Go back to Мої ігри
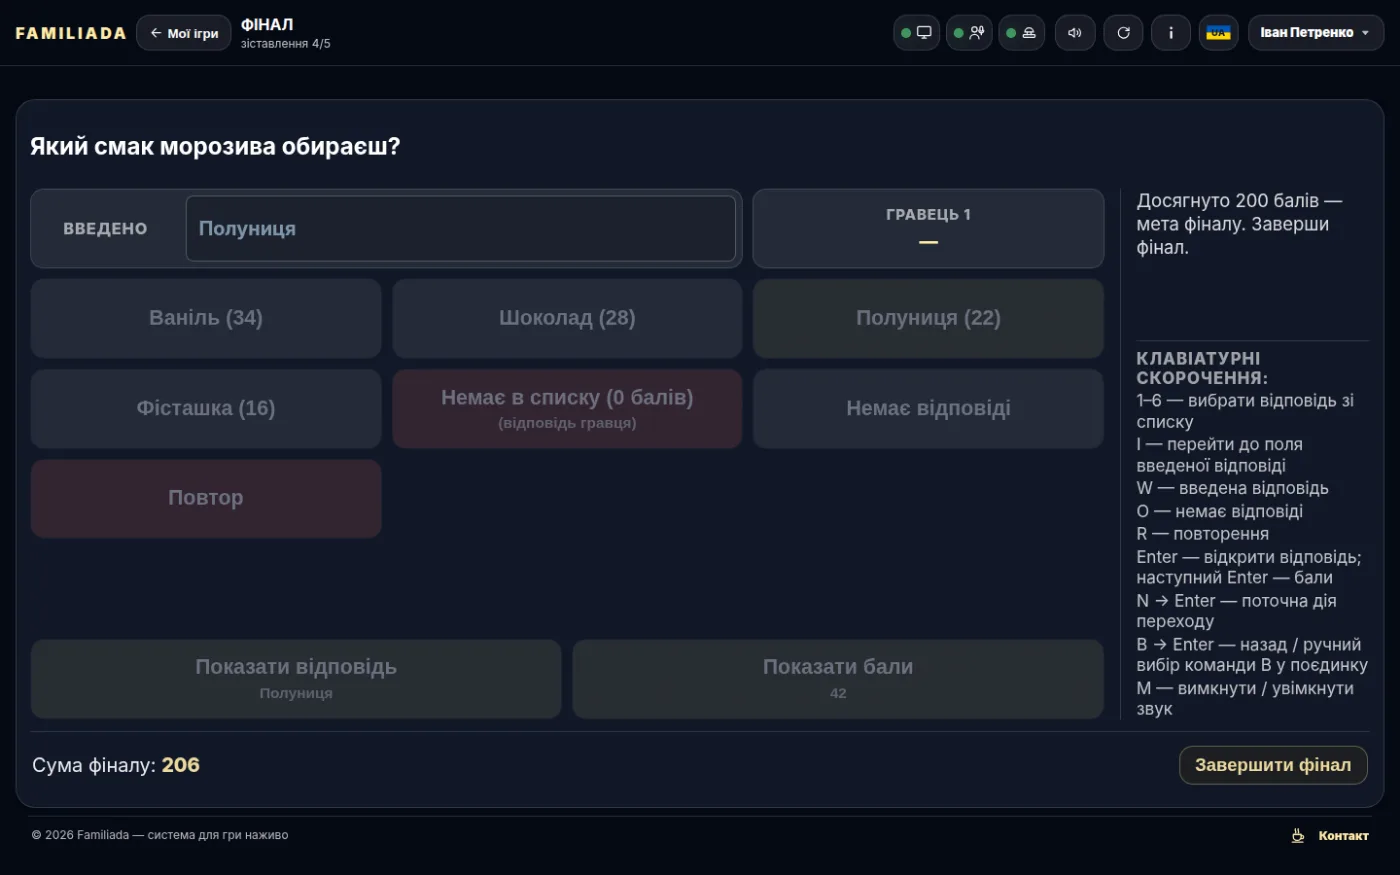This screenshot has height=875, width=1400. [x=184, y=33]
